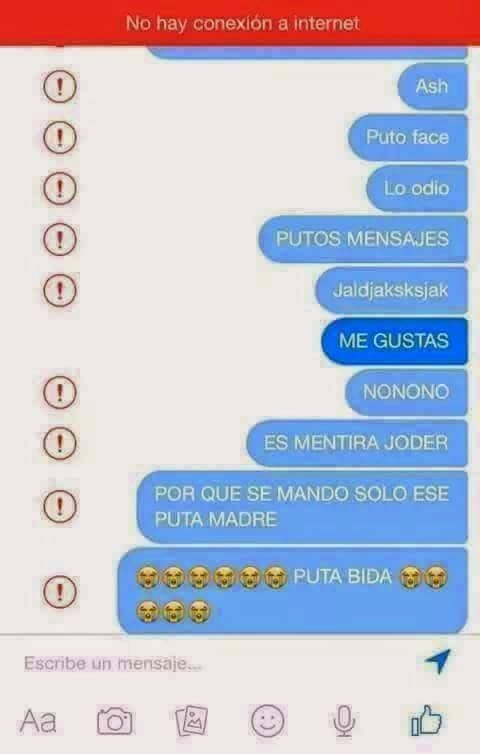Image resolution: width=480 pixels, height=754 pixels.
Task: Tap the error icon beside NONONO
Action: point(60,392)
